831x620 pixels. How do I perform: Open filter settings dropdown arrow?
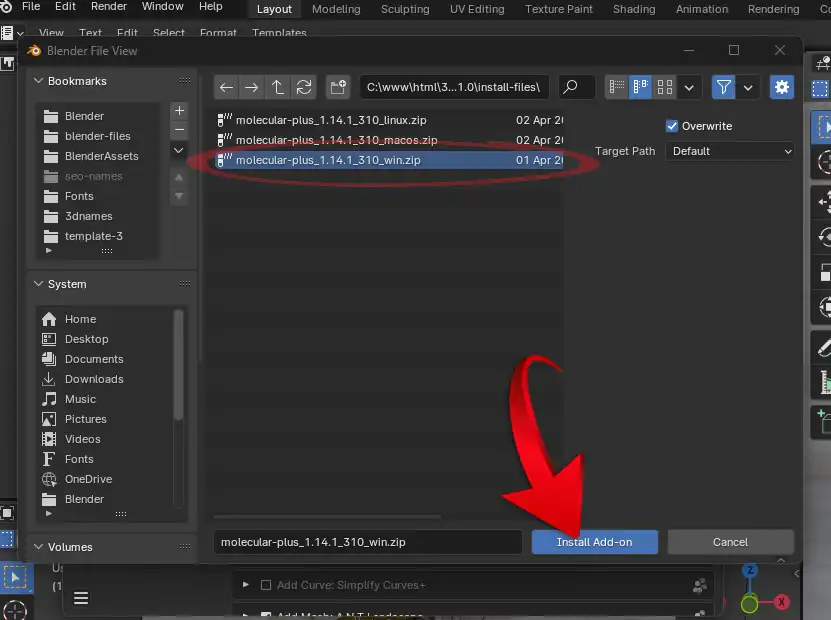coord(748,87)
